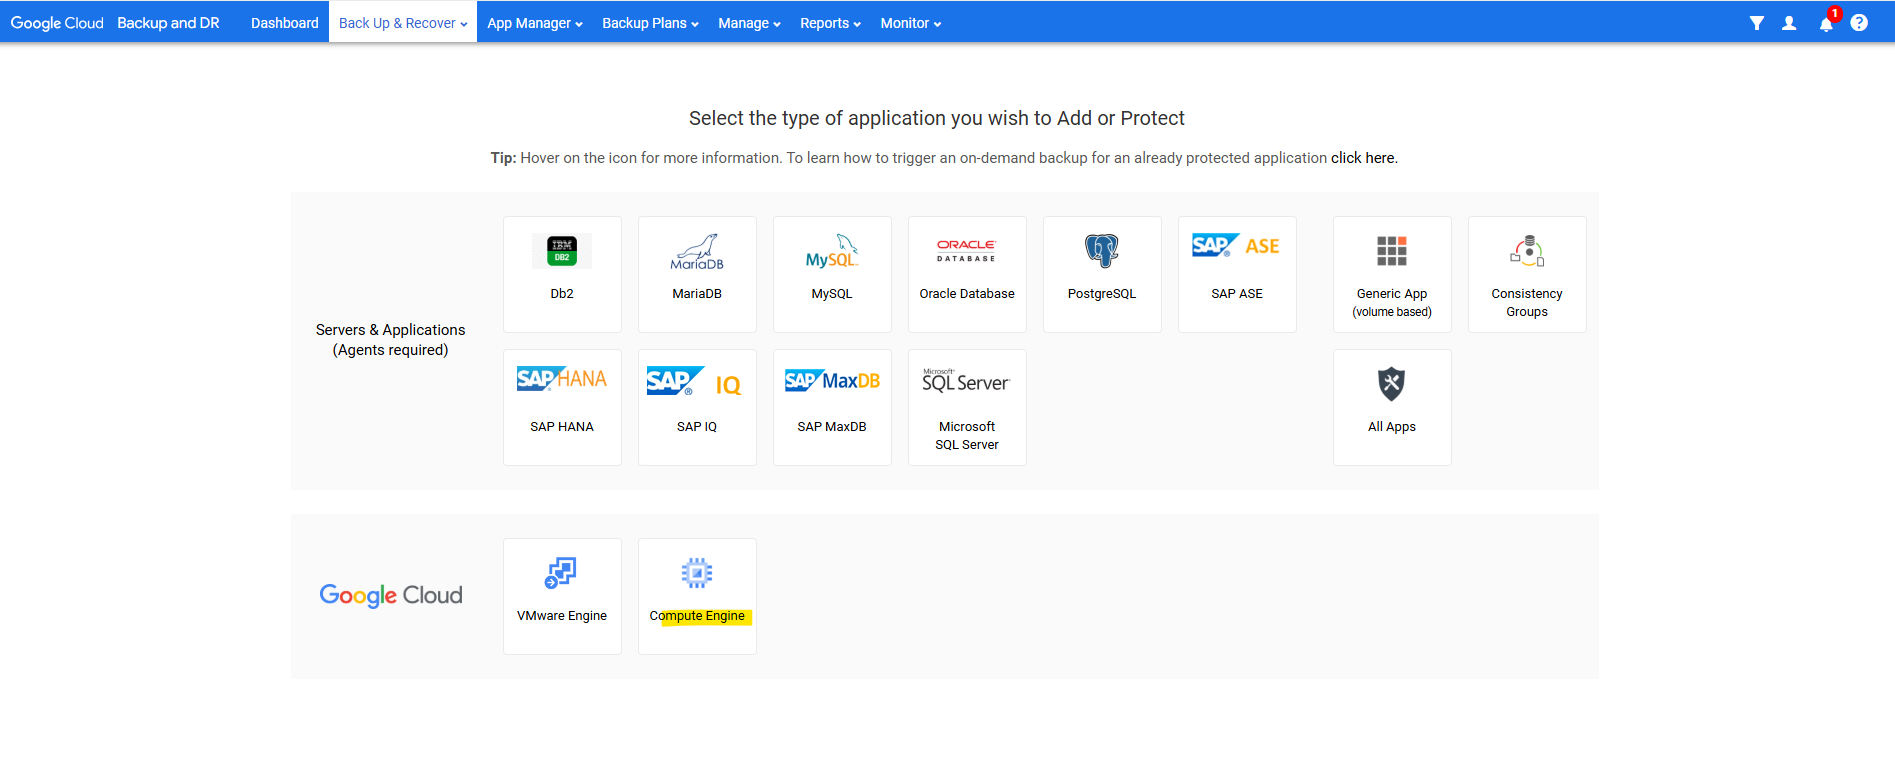Open the All Apps shield icon

click(x=1391, y=384)
